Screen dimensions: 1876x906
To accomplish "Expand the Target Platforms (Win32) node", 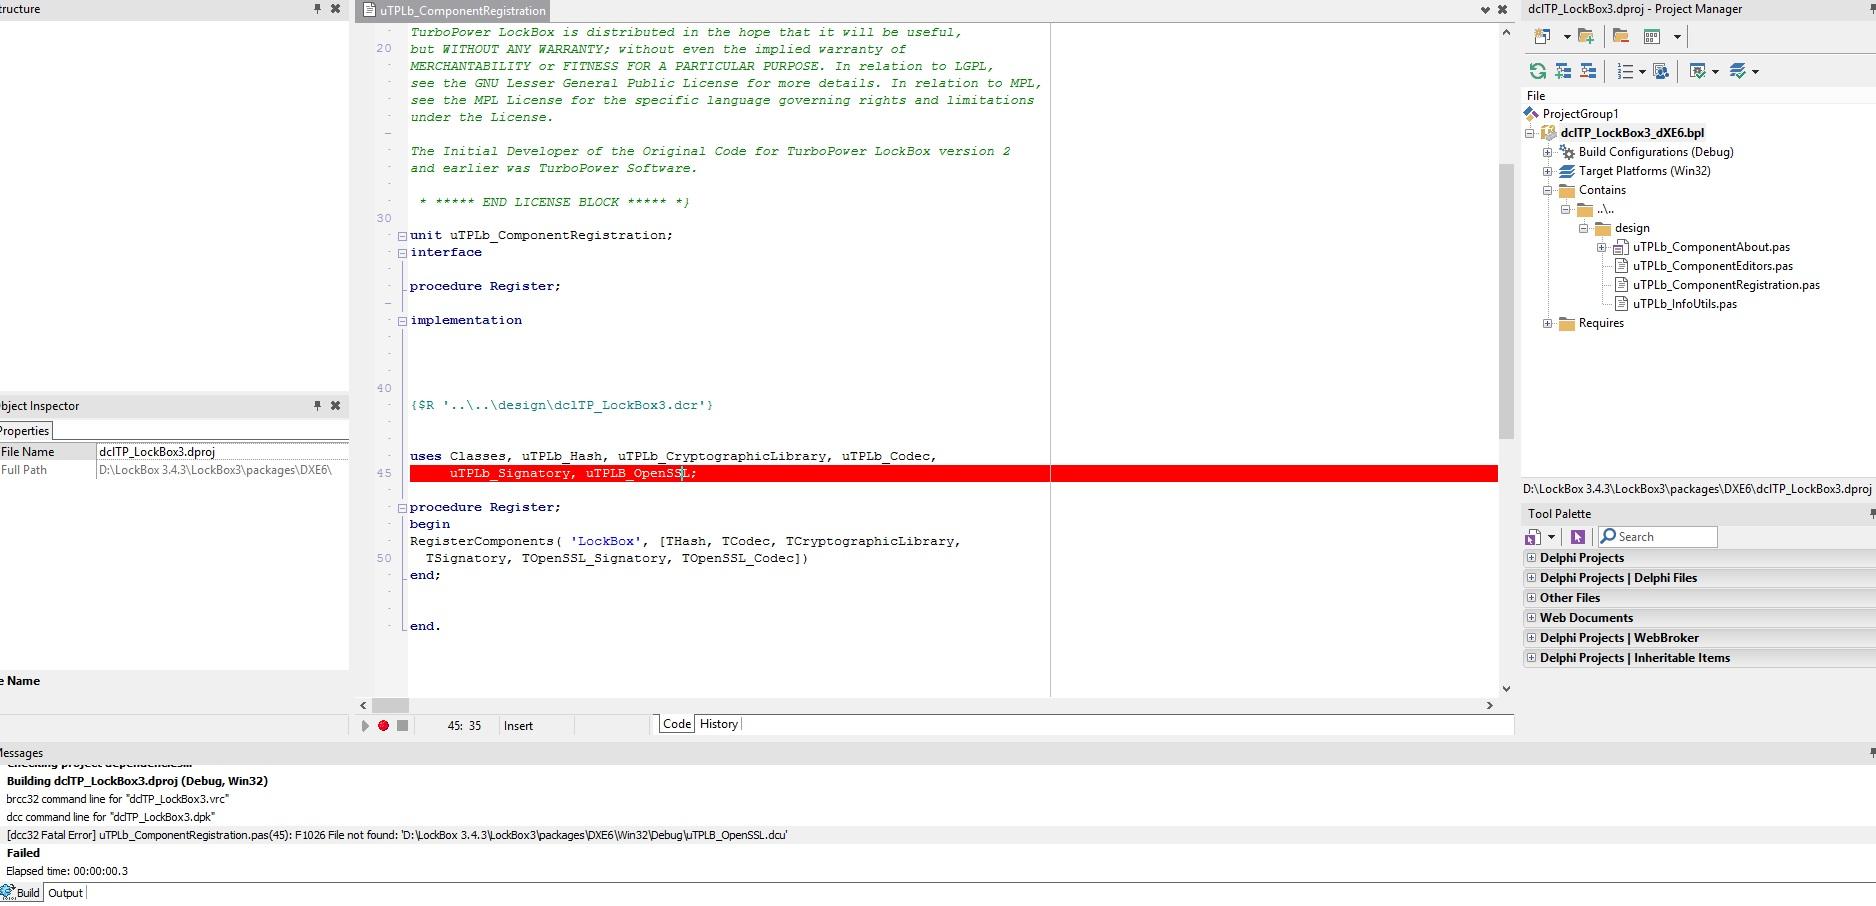I will pos(1548,171).
